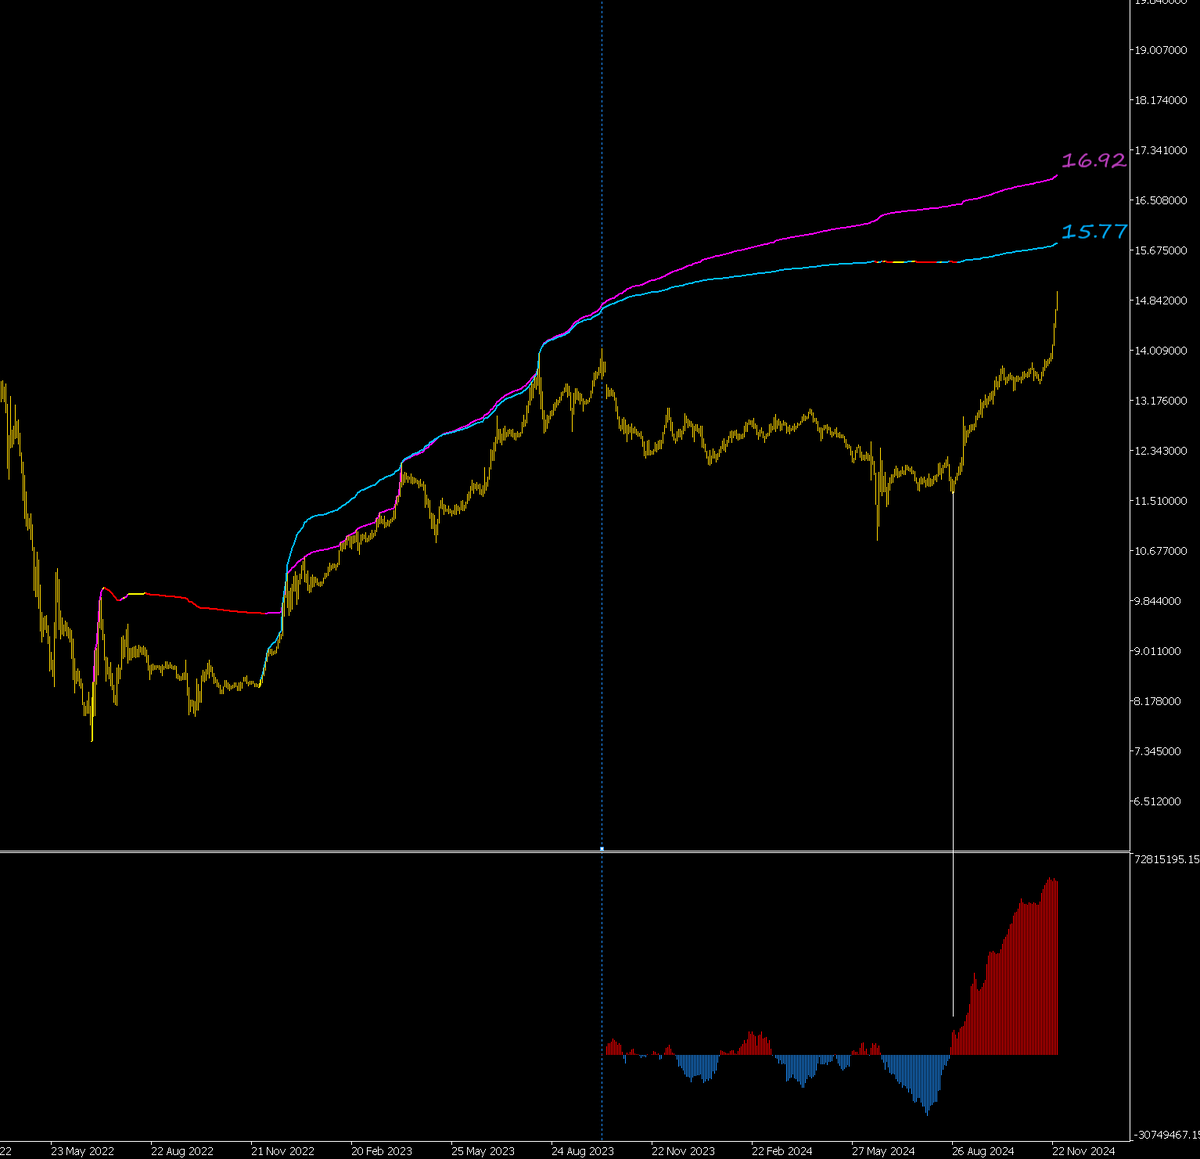Click the 20 Feb 2023 date label

tap(382, 1151)
